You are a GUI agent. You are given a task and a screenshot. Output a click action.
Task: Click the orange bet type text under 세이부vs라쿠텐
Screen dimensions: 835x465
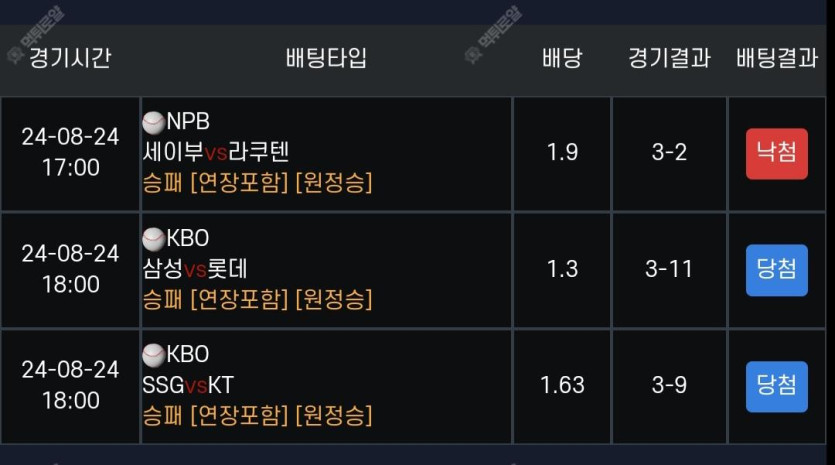pos(257,183)
